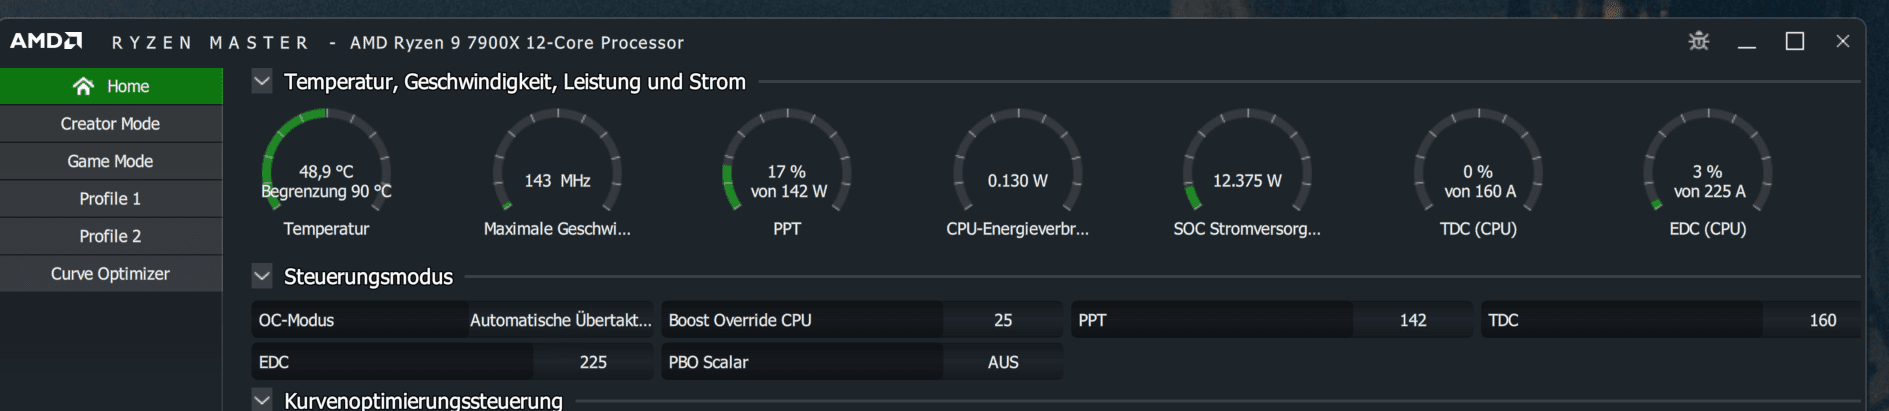The image size is (1889, 411).
Task: Collapse the Steuerungsmodus section
Action: click(262, 276)
